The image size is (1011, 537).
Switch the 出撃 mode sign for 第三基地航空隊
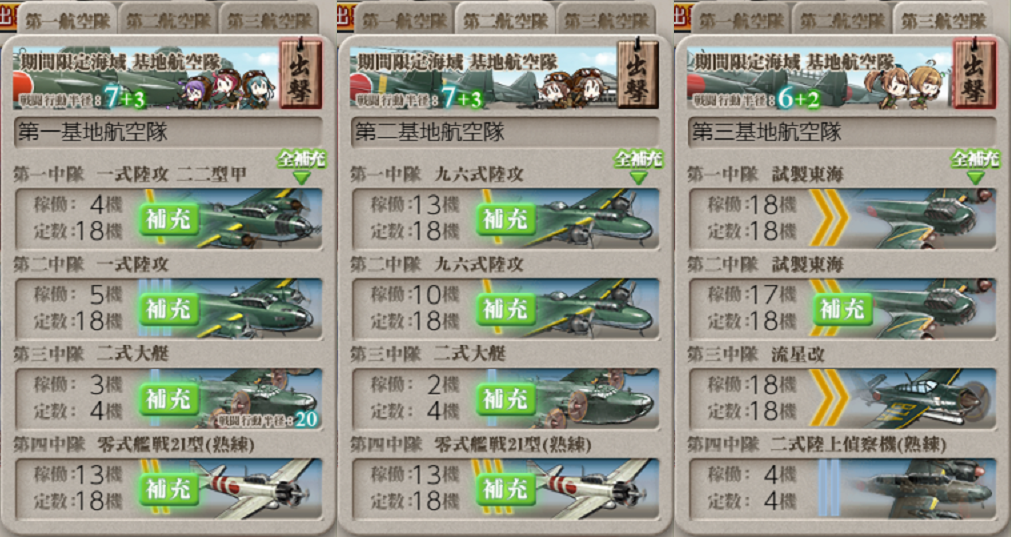974,74
